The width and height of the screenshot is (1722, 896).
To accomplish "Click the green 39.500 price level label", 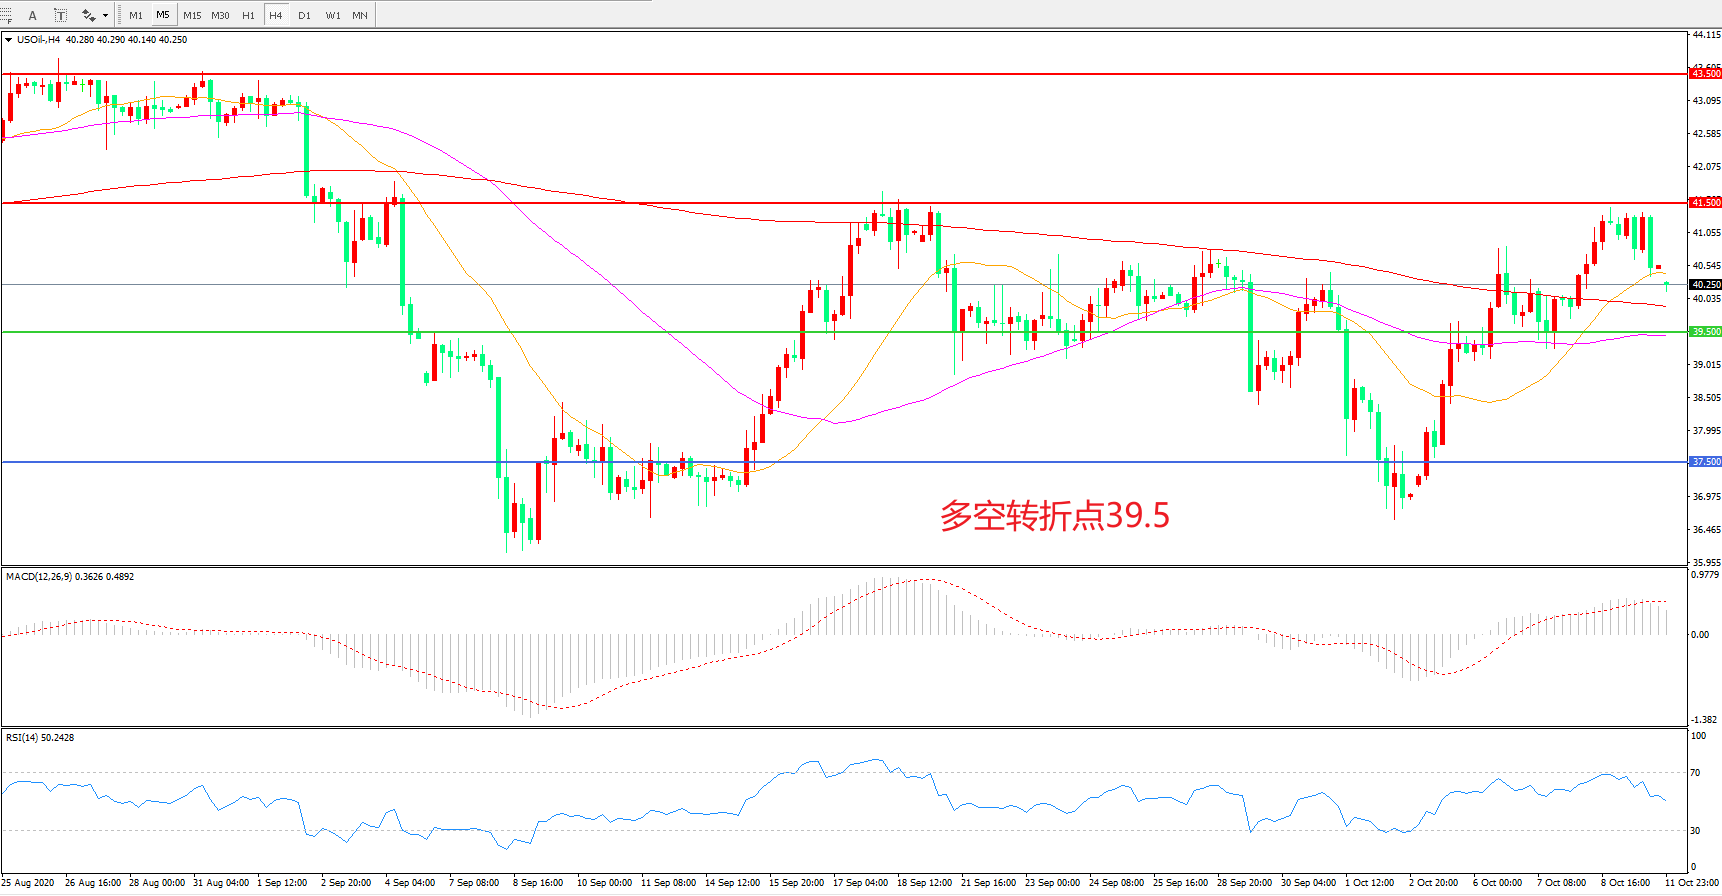I will pos(1705,332).
